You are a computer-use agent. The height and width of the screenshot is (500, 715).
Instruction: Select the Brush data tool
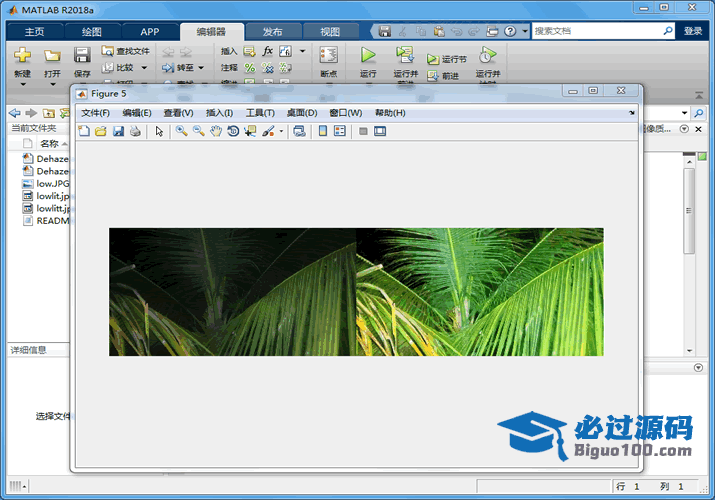(x=269, y=131)
